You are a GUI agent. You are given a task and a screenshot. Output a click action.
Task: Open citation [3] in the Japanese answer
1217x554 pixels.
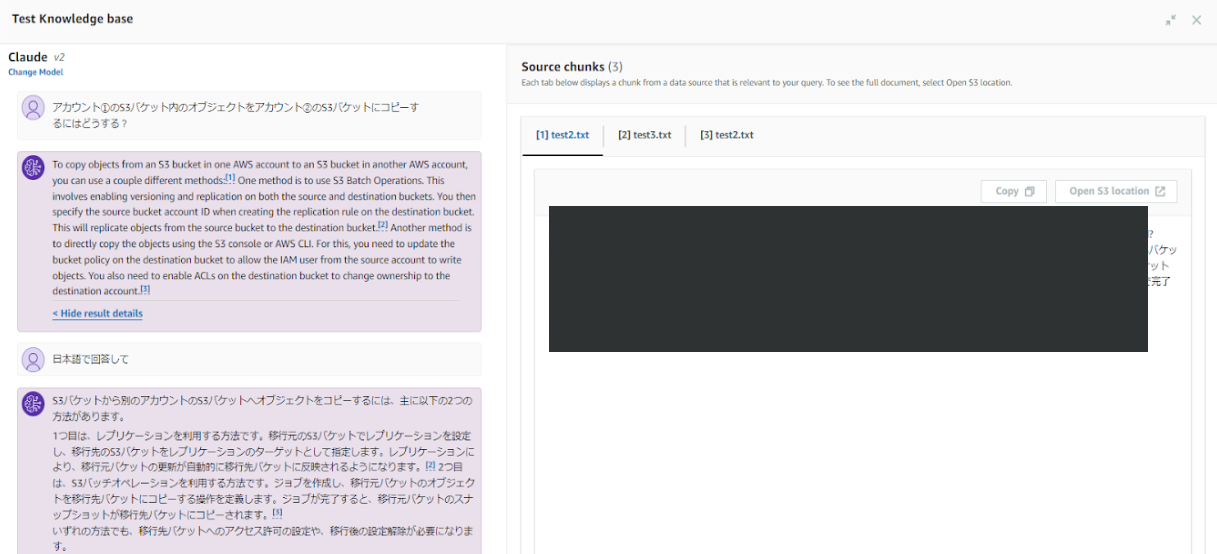coord(278,513)
